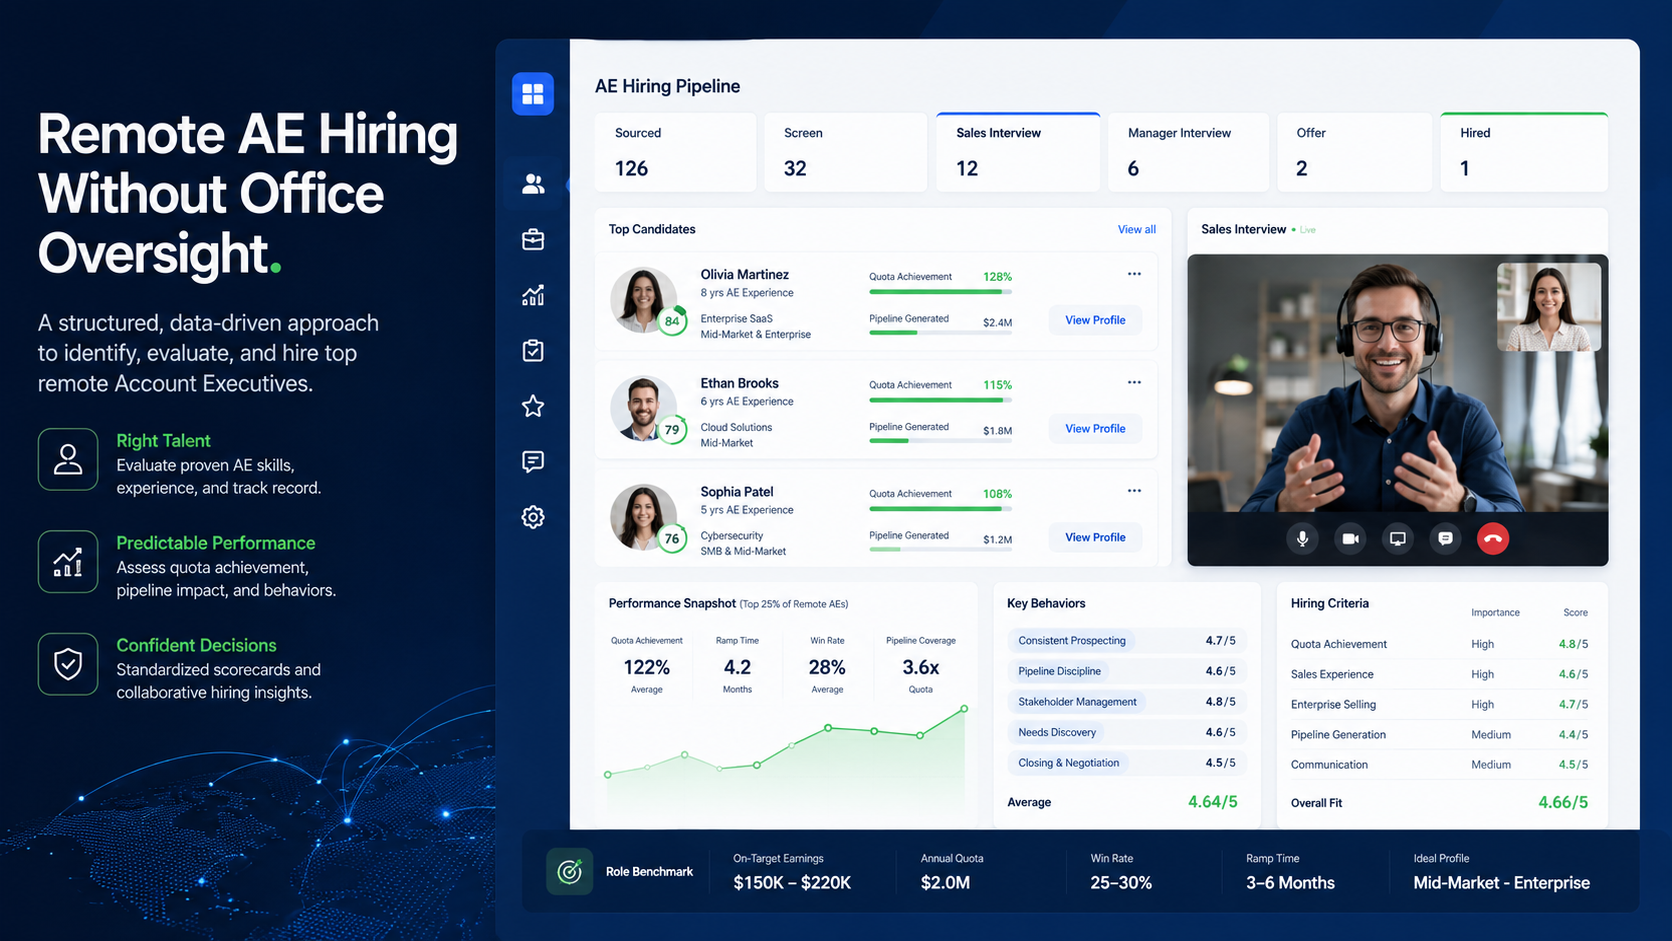The image size is (1672, 941).
Task: Open the more options menu for Olivia Martinez
Action: tap(1134, 274)
